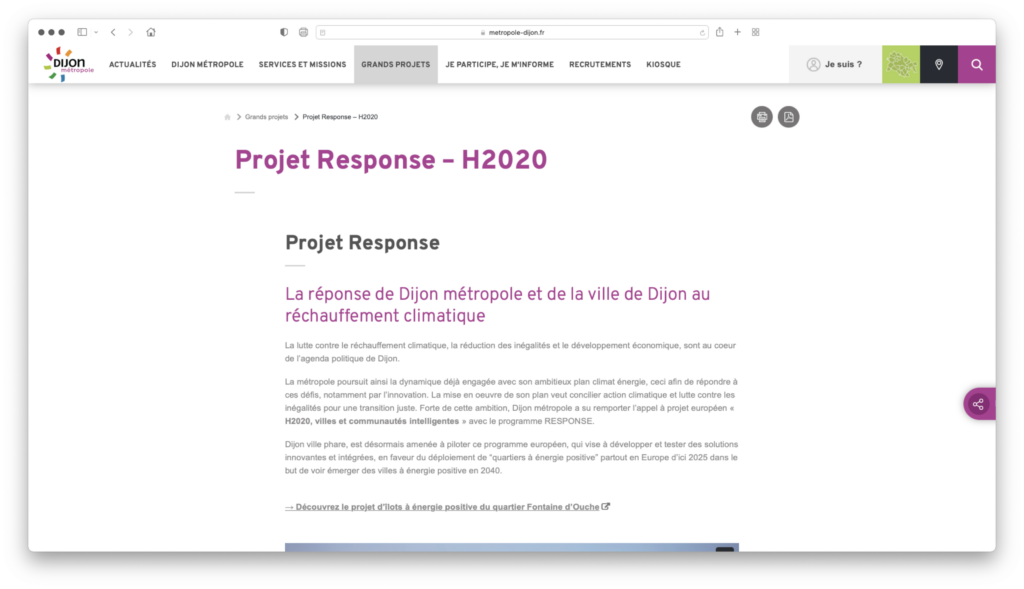Open the magenta search magnifier icon

pos(977,64)
